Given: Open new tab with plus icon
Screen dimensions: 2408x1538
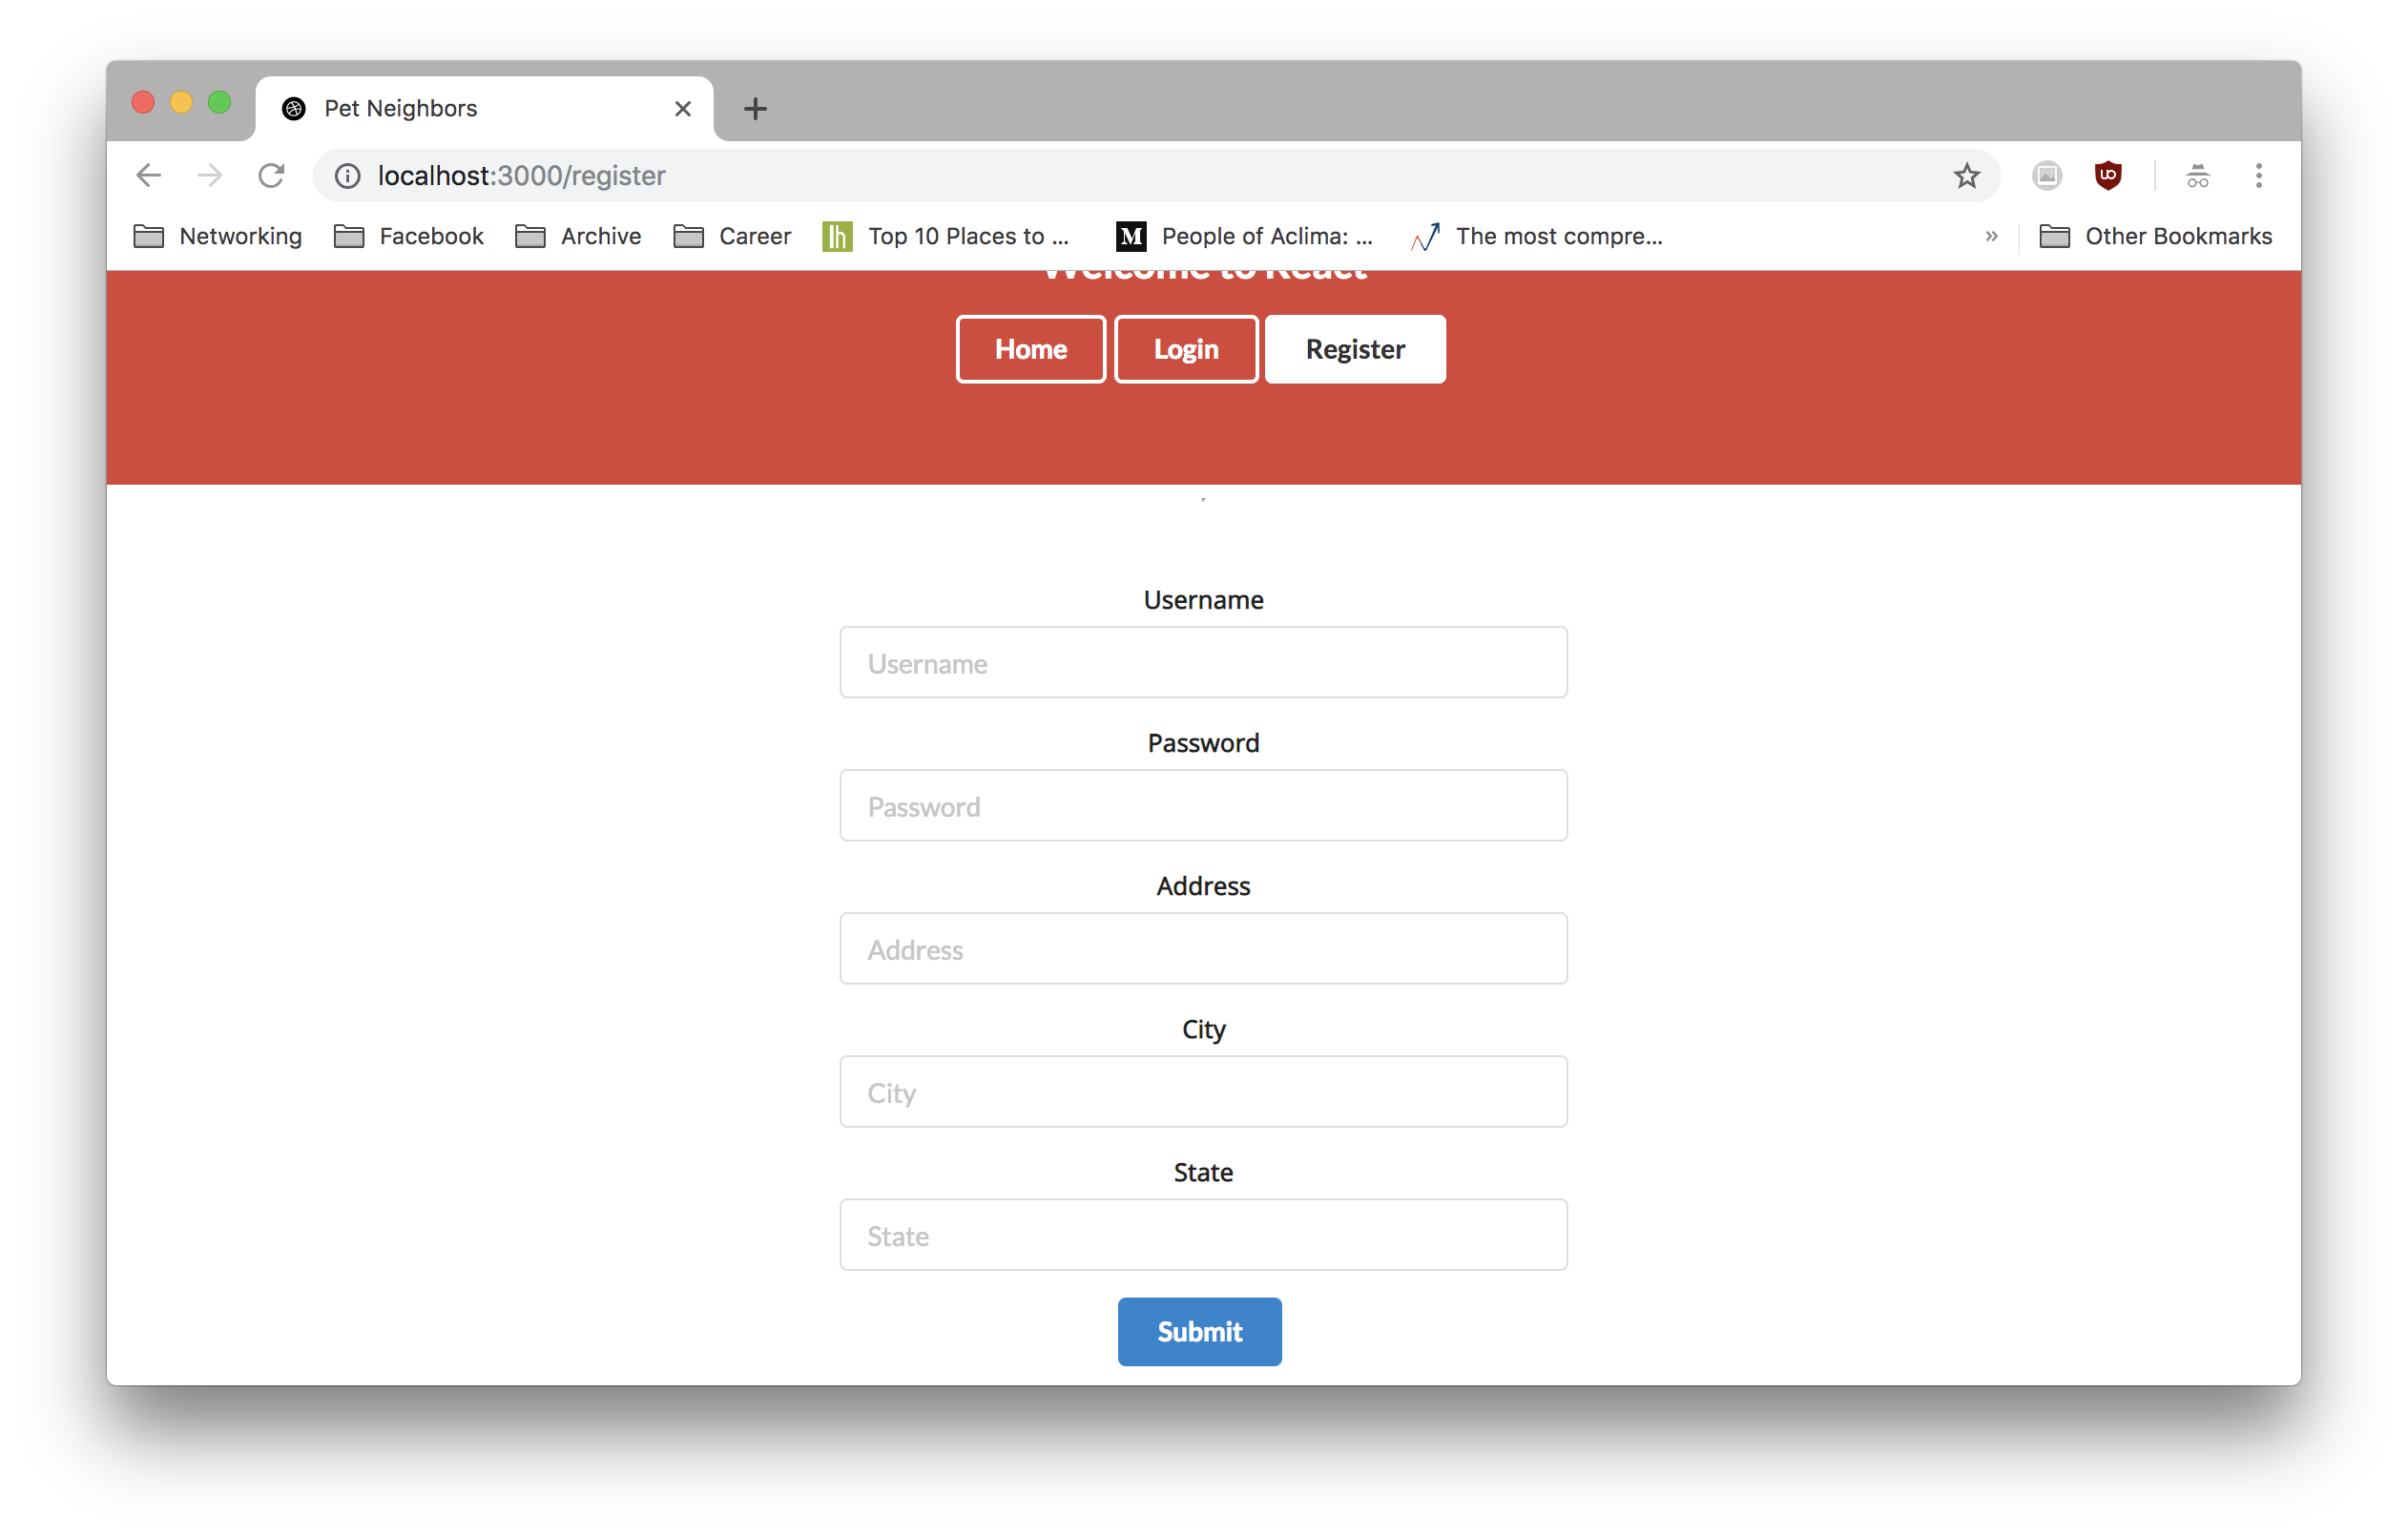Looking at the screenshot, I should point(755,108).
